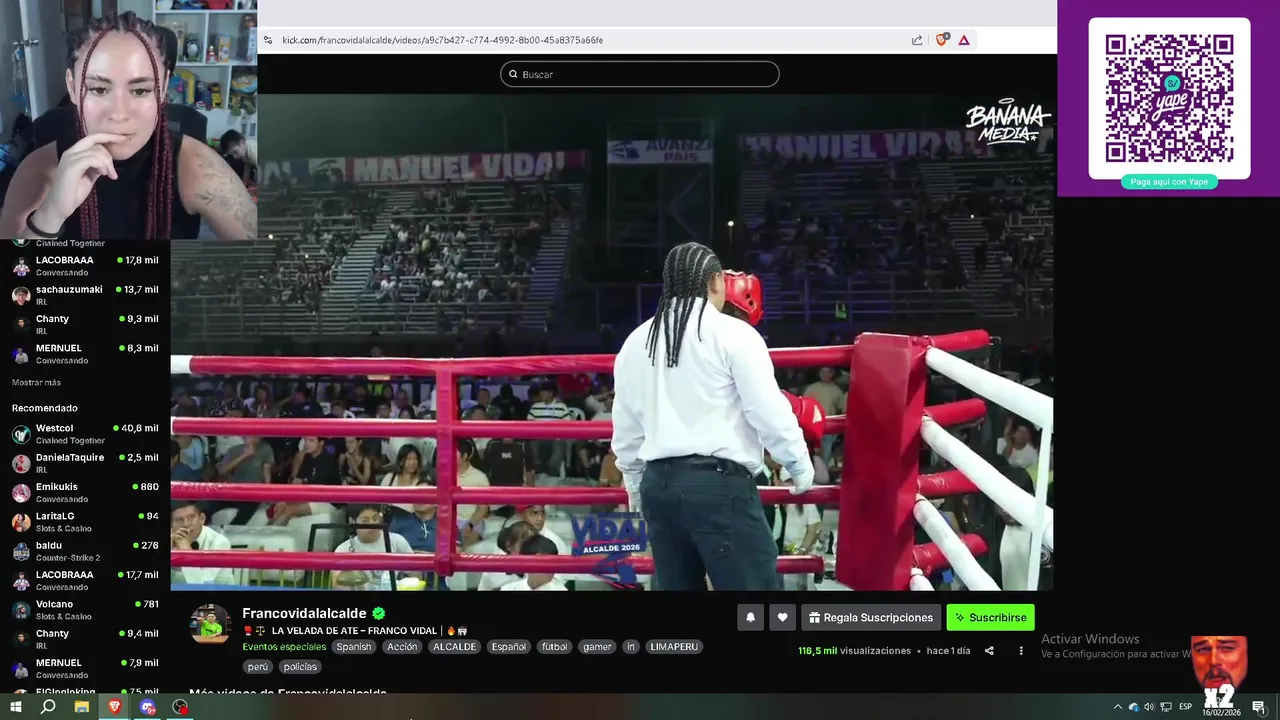Click the Español tag

508,647
